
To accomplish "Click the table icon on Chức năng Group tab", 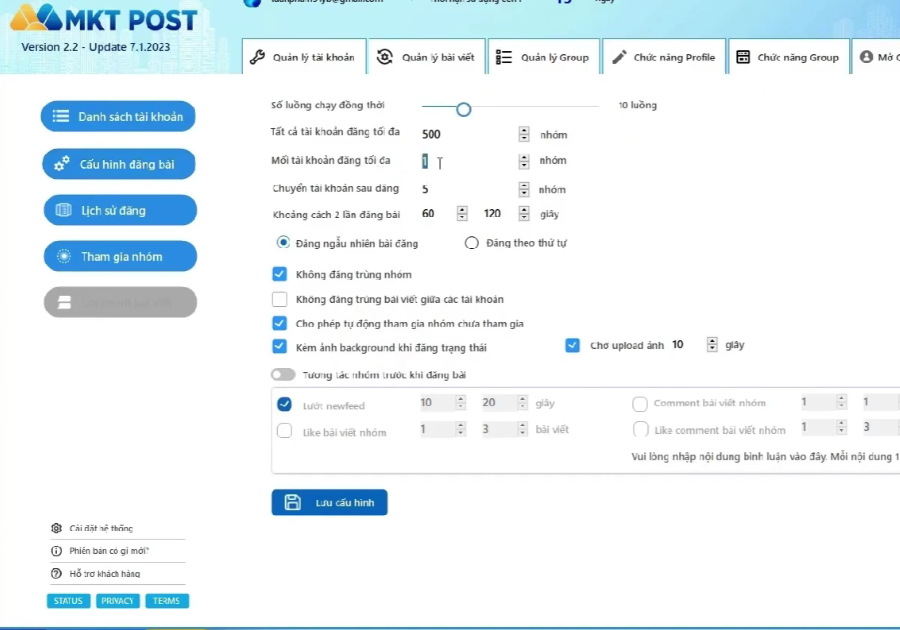I will coord(743,57).
